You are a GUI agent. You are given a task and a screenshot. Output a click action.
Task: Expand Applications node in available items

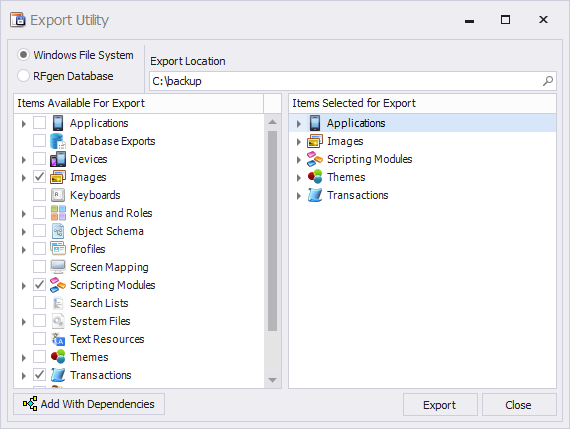pos(24,124)
